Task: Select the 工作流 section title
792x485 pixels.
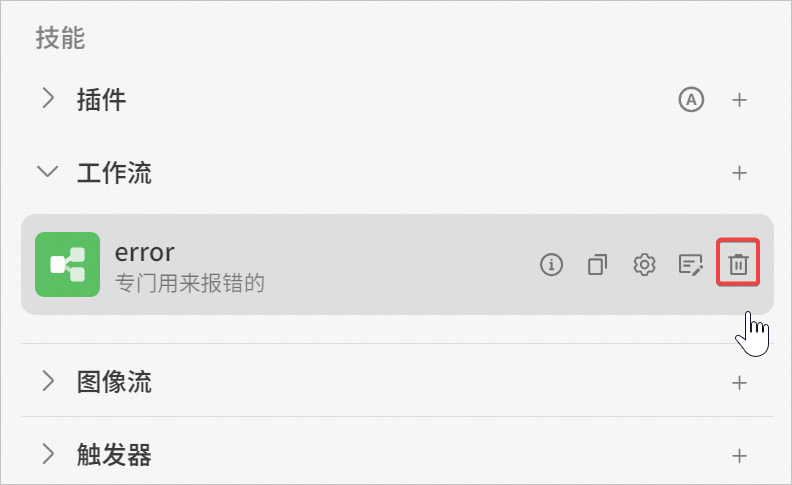Action: point(114,173)
